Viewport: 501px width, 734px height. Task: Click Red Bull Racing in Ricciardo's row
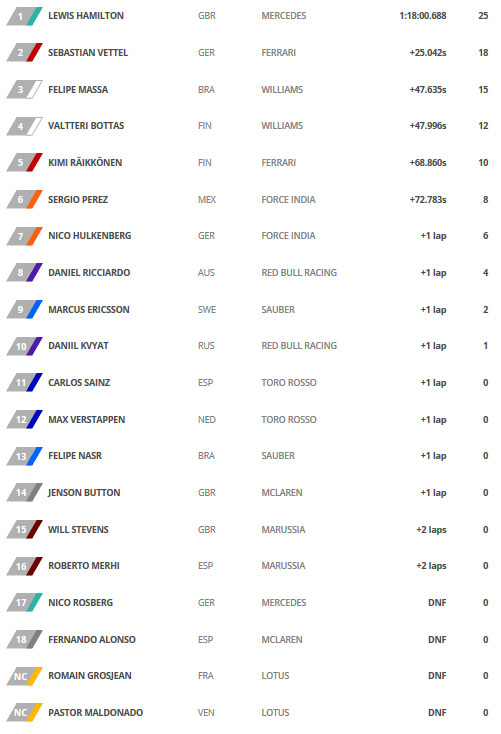[299, 272]
